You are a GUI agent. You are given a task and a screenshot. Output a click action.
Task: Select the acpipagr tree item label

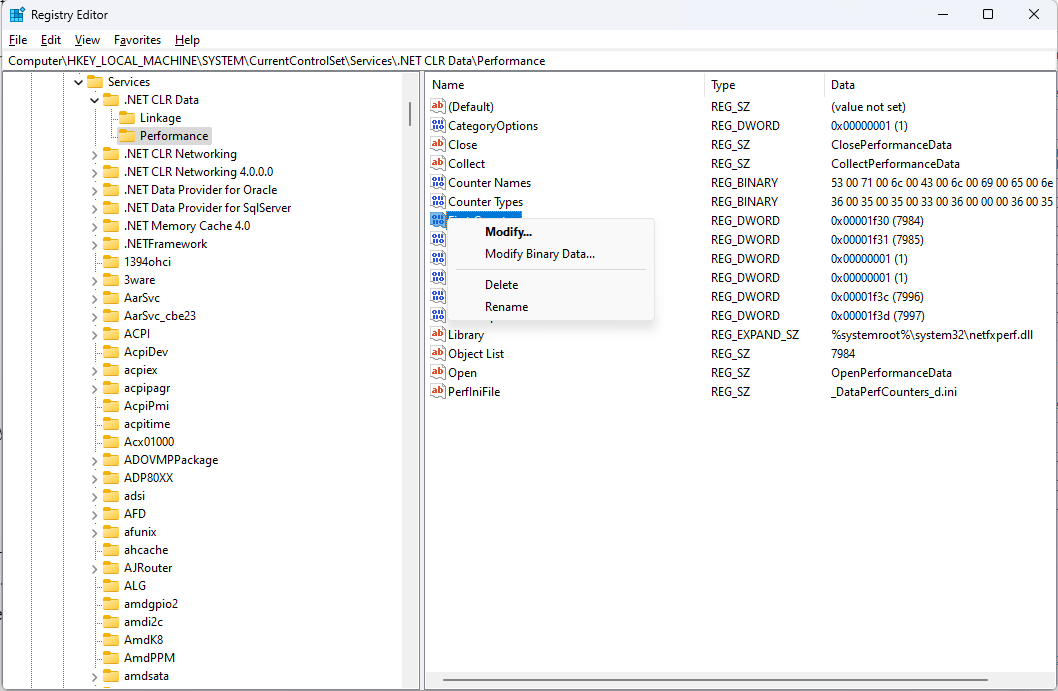(147, 388)
